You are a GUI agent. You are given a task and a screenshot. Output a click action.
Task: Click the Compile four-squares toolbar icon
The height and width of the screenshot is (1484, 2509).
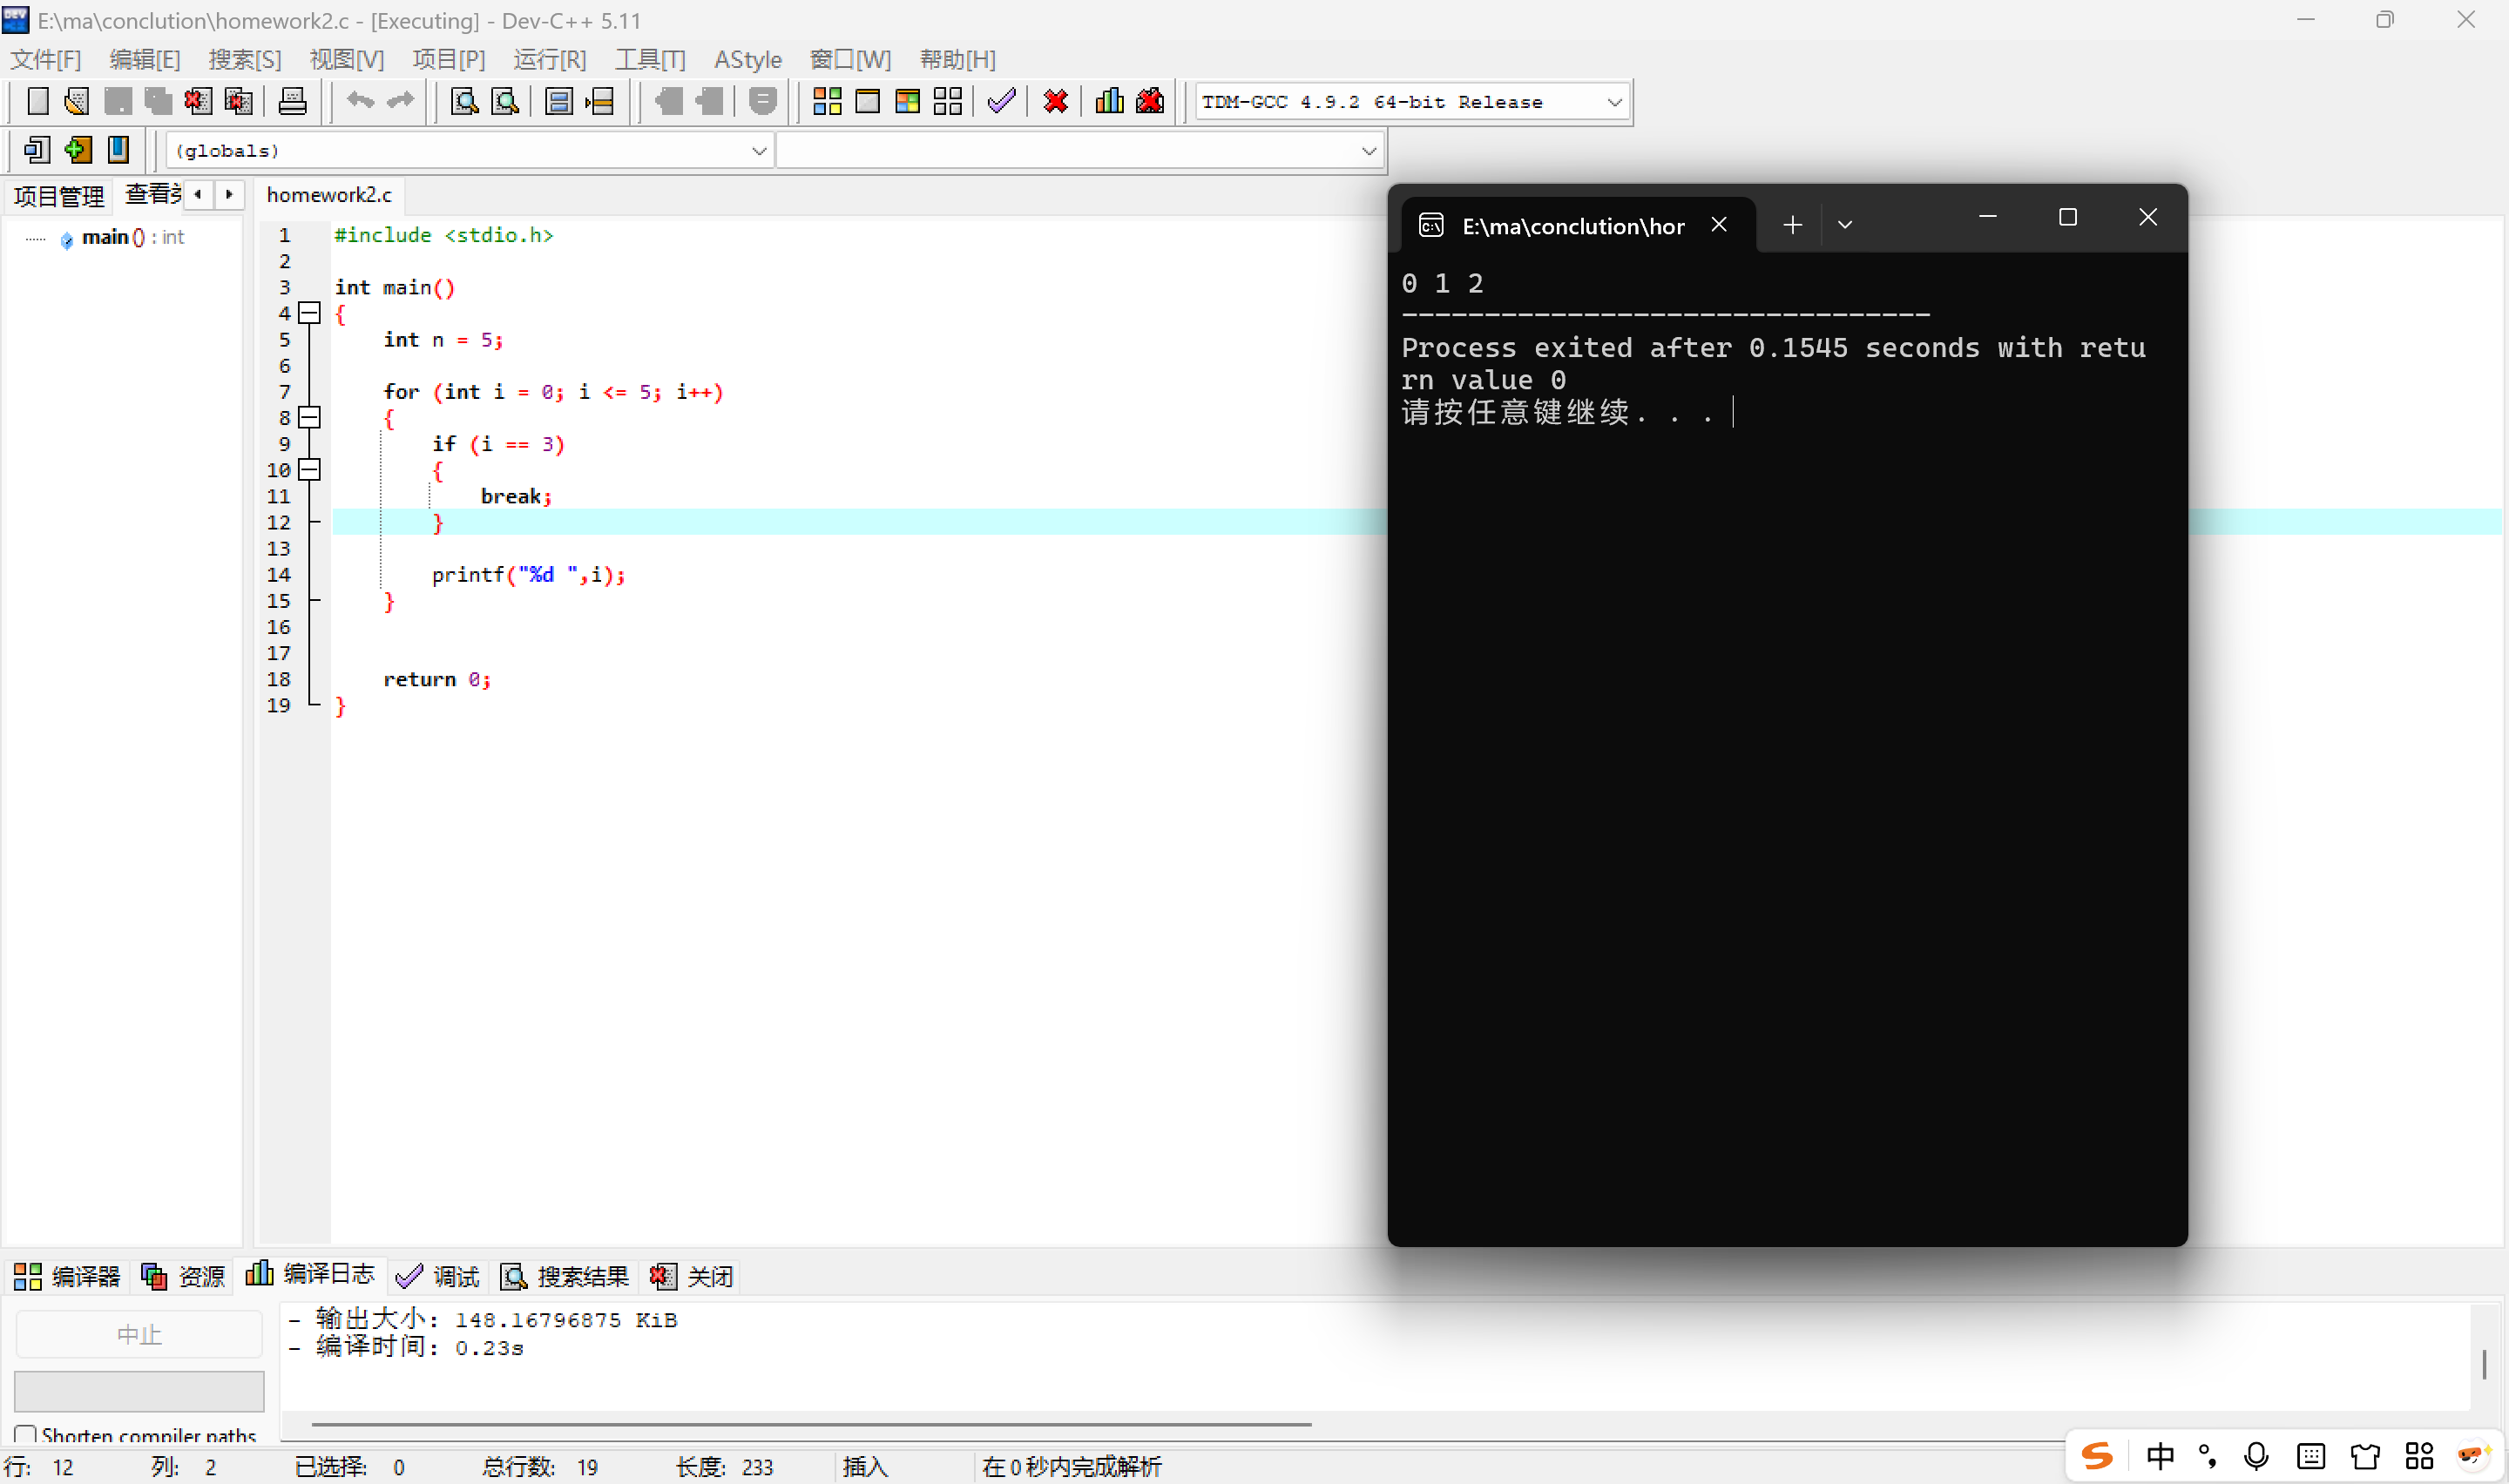tap(827, 101)
